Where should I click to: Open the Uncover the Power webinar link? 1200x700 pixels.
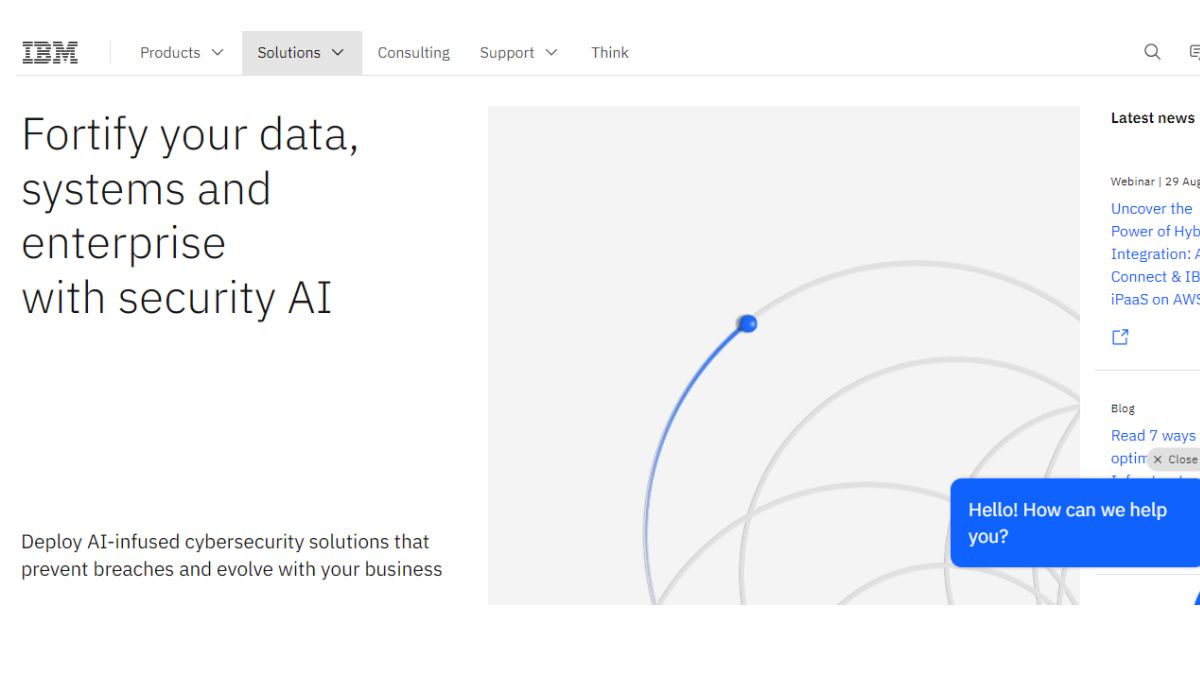[x=1155, y=254]
